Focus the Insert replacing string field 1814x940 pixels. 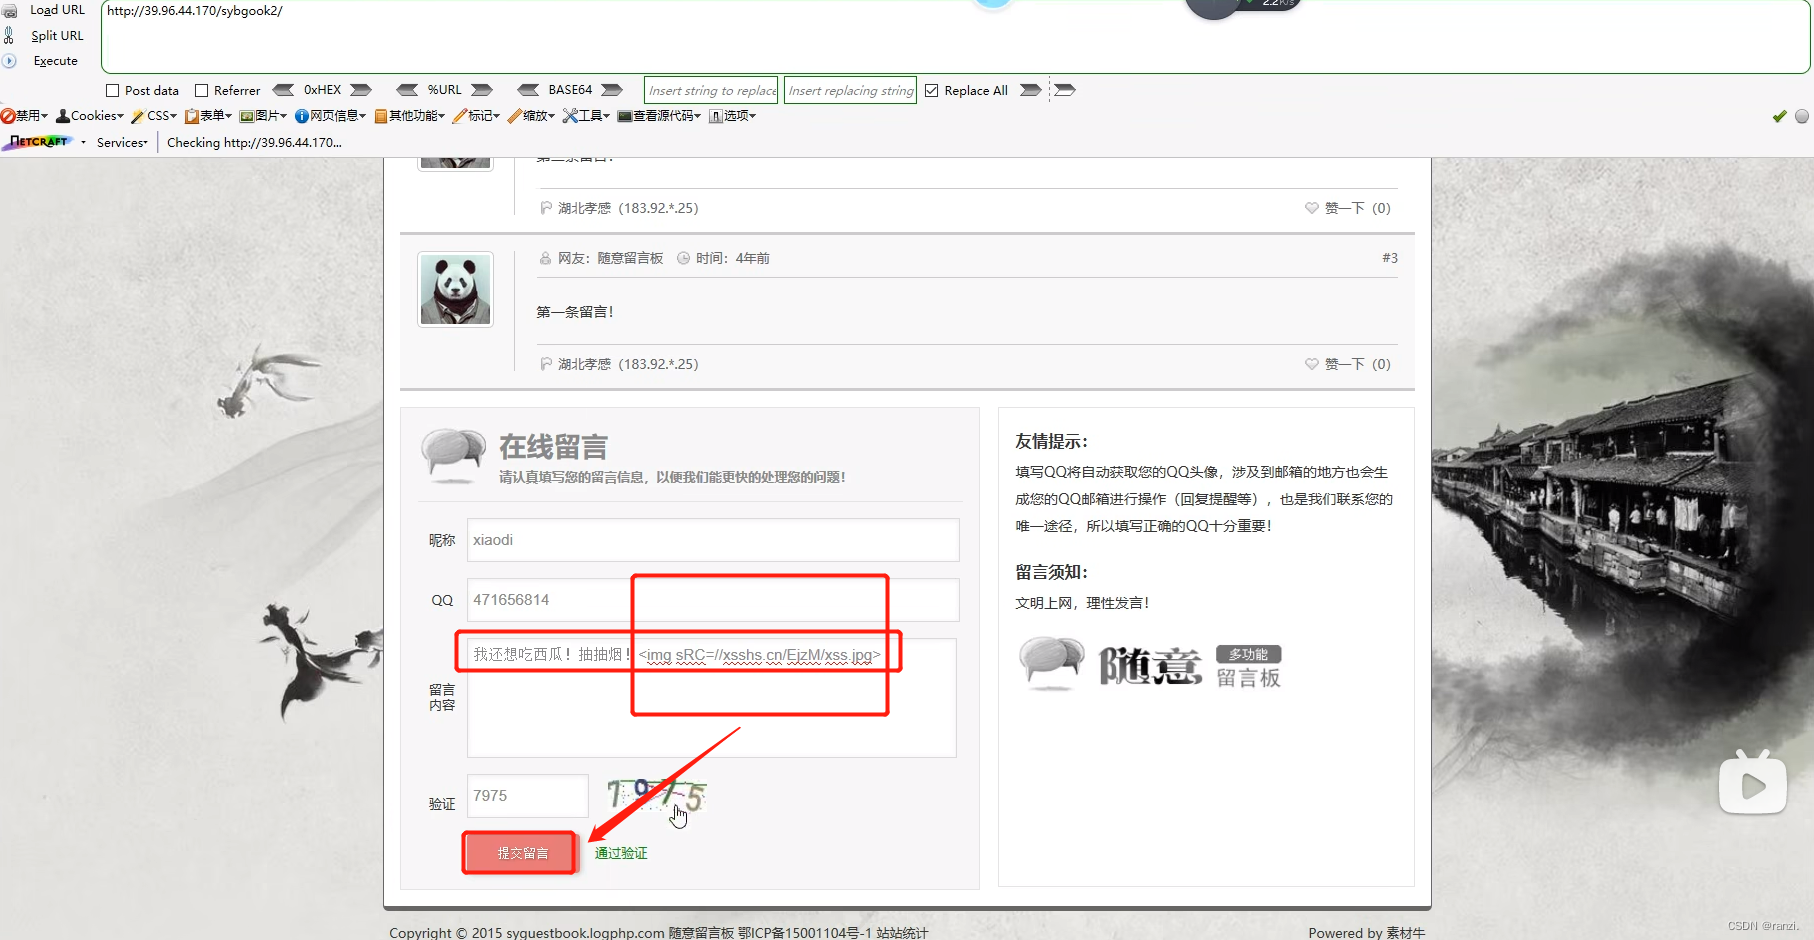coord(851,90)
